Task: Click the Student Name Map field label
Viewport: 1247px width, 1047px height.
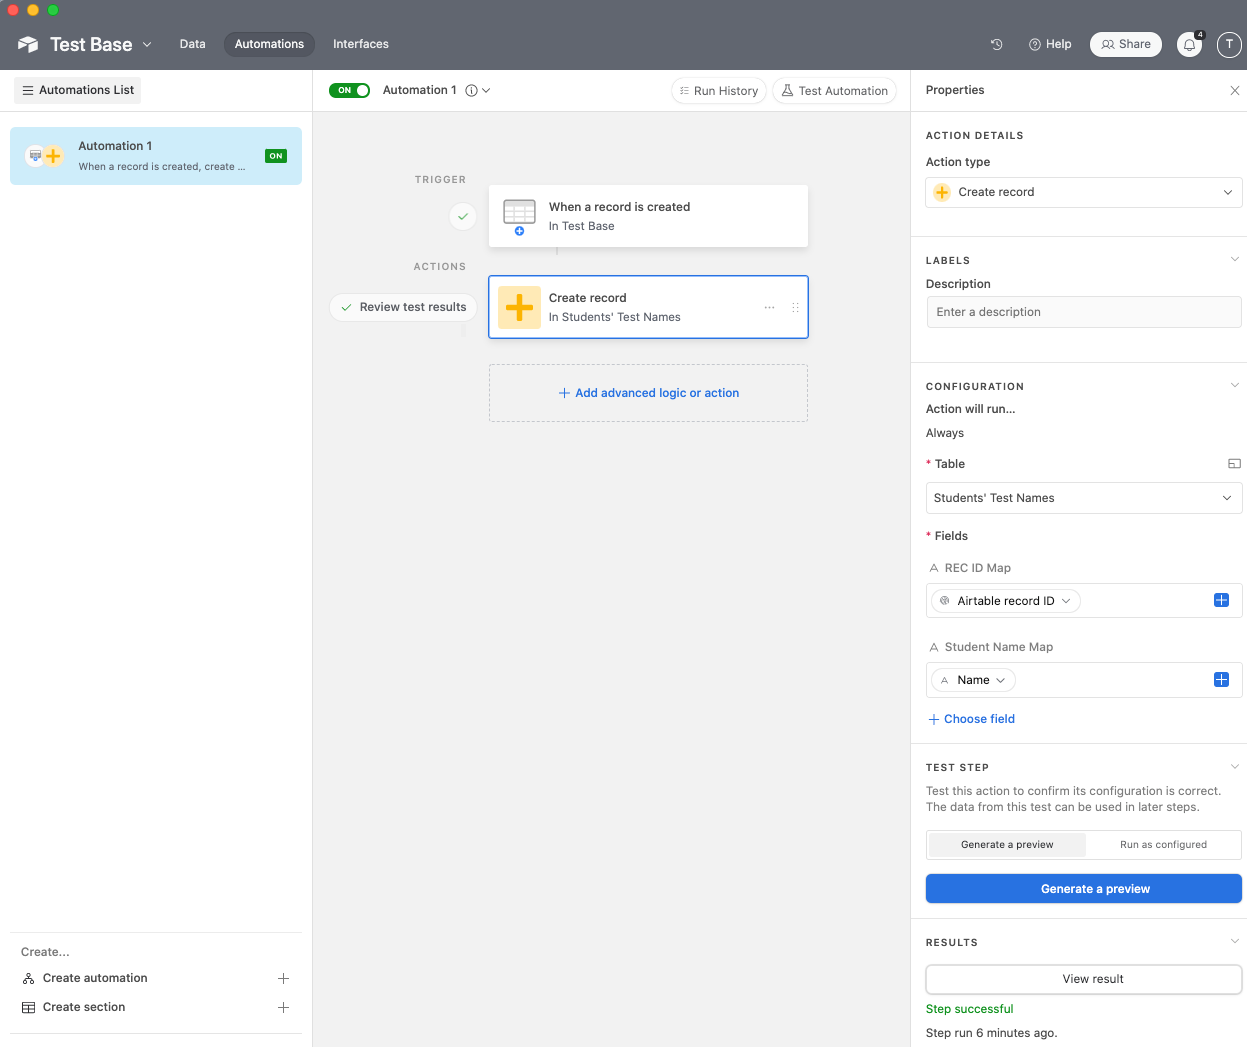Action: pos(998,647)
